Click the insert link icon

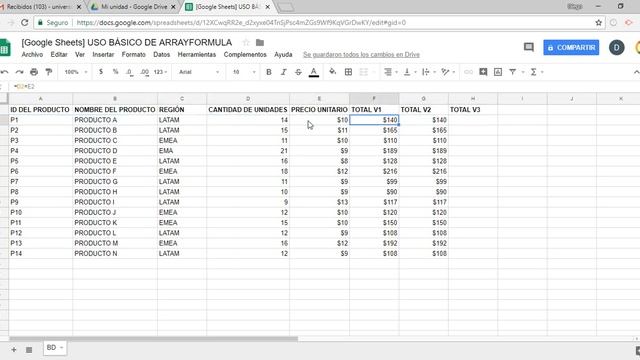click(468, 72)
